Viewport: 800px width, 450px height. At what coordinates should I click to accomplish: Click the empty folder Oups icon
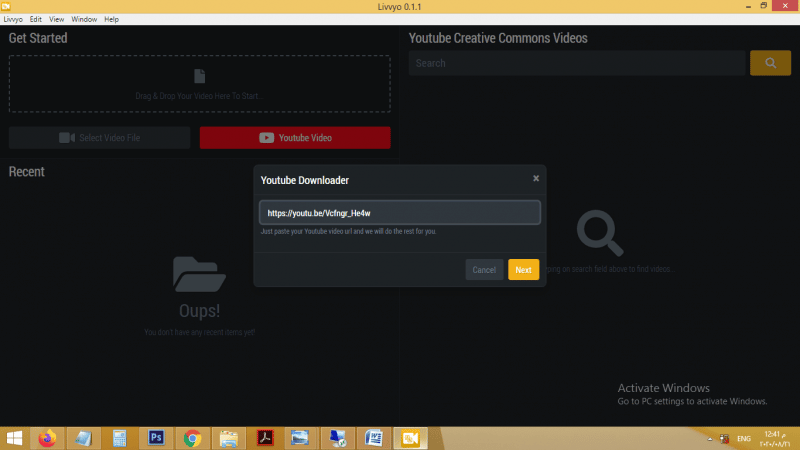point(199,274)
